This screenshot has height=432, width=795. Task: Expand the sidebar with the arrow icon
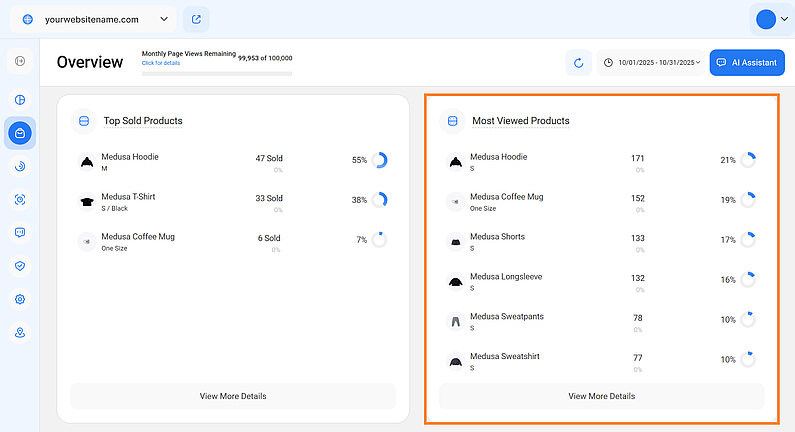(x=20, y=62)
